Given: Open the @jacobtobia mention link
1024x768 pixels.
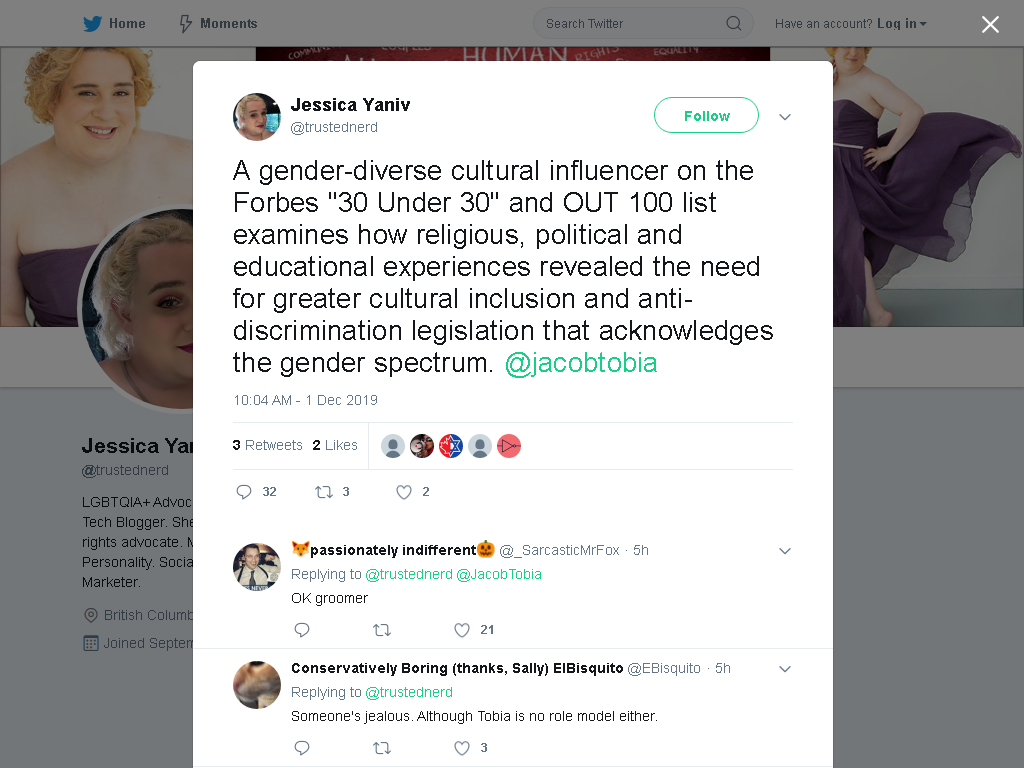Looking at the screenshot, I should 581,363.
